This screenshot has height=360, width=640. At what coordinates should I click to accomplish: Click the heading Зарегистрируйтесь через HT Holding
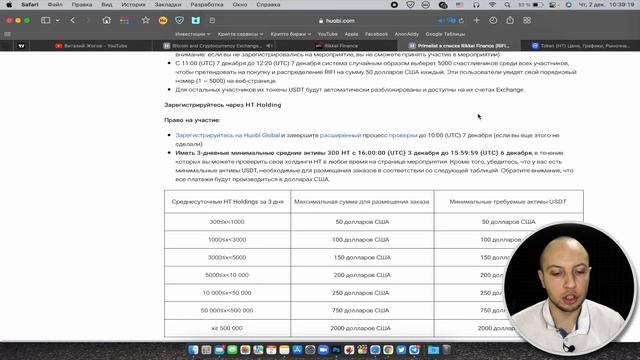pyautogui.click(x=222, y=105)
